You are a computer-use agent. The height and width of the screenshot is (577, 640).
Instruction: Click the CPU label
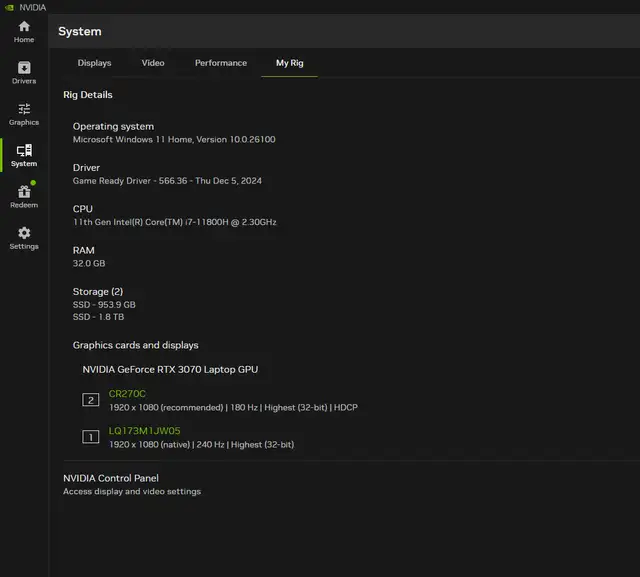click(82, 209)
